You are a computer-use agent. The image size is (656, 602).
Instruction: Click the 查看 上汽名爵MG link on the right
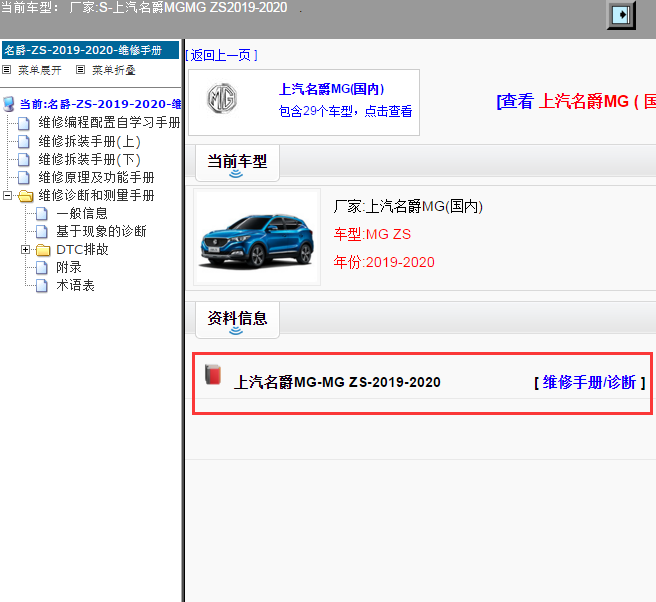pos(576,102)
